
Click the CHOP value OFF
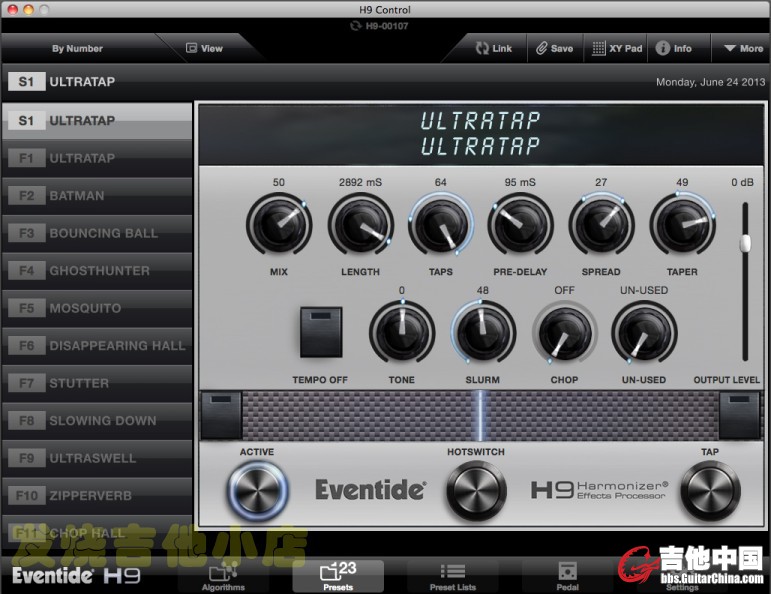[x=564, y=291]
